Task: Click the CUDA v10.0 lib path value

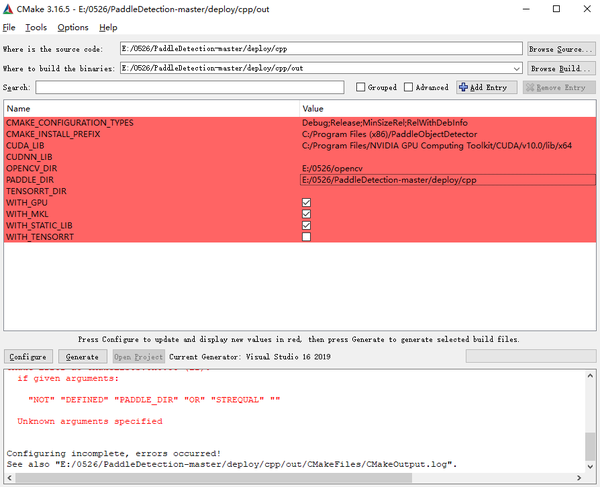Action: click(x=437, y=146)
